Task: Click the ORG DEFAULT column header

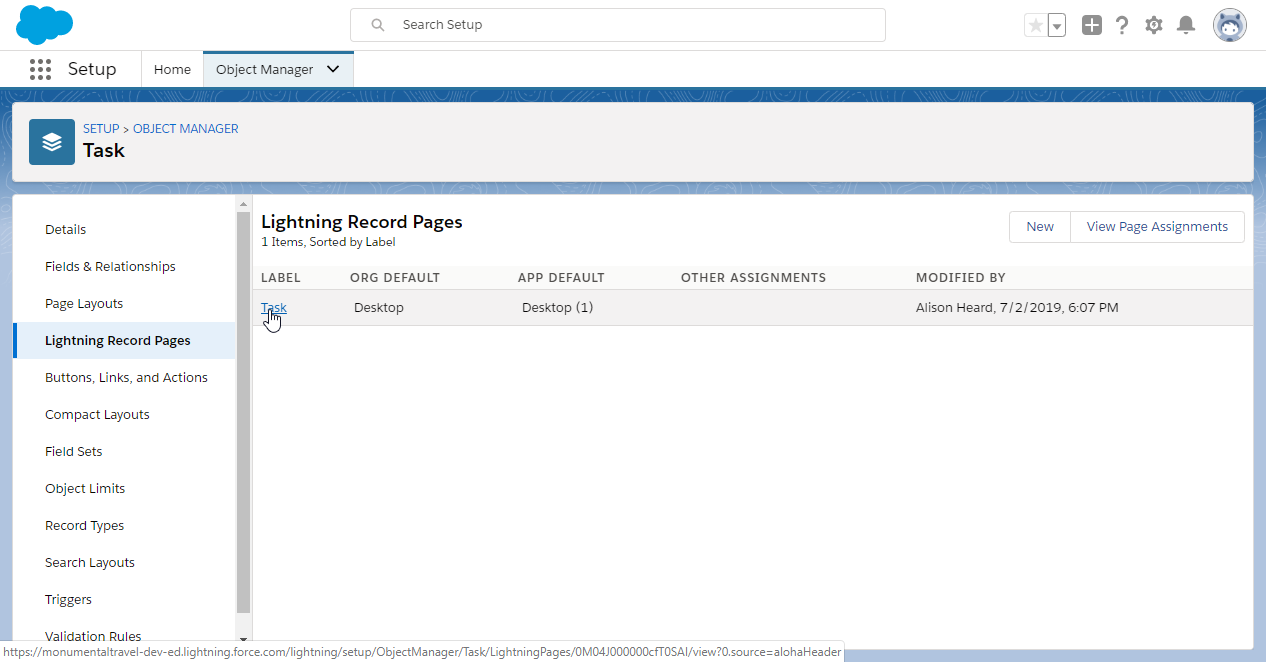Action: point(395,278)
